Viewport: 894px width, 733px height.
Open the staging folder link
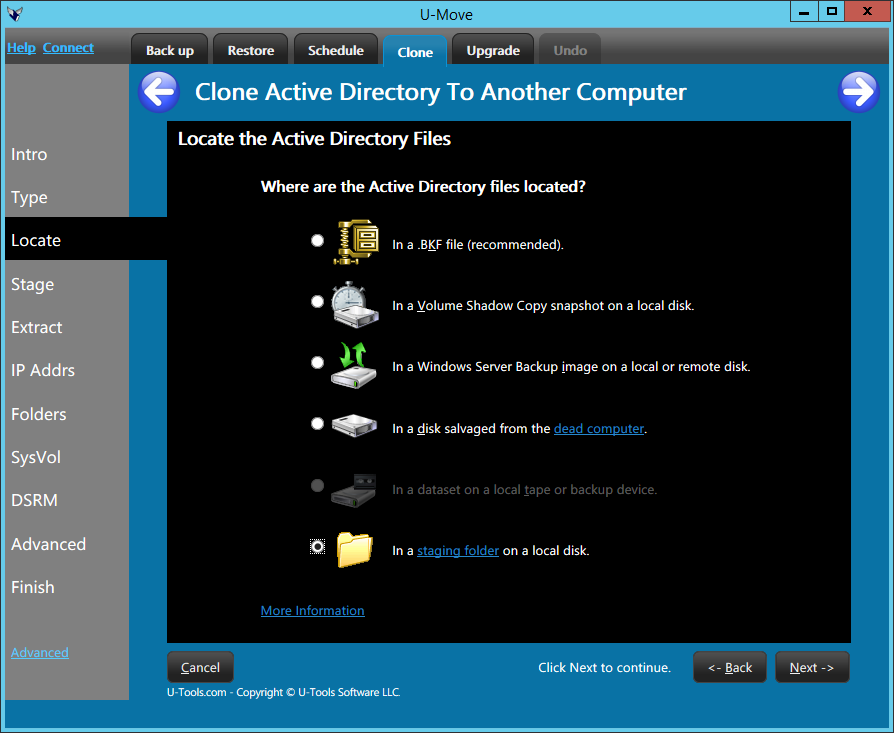point(458,551)
